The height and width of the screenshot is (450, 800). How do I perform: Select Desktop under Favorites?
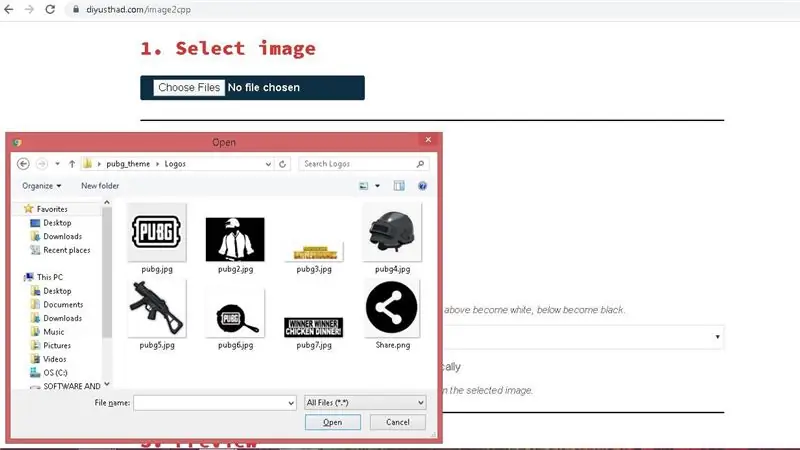coord(57,223)
